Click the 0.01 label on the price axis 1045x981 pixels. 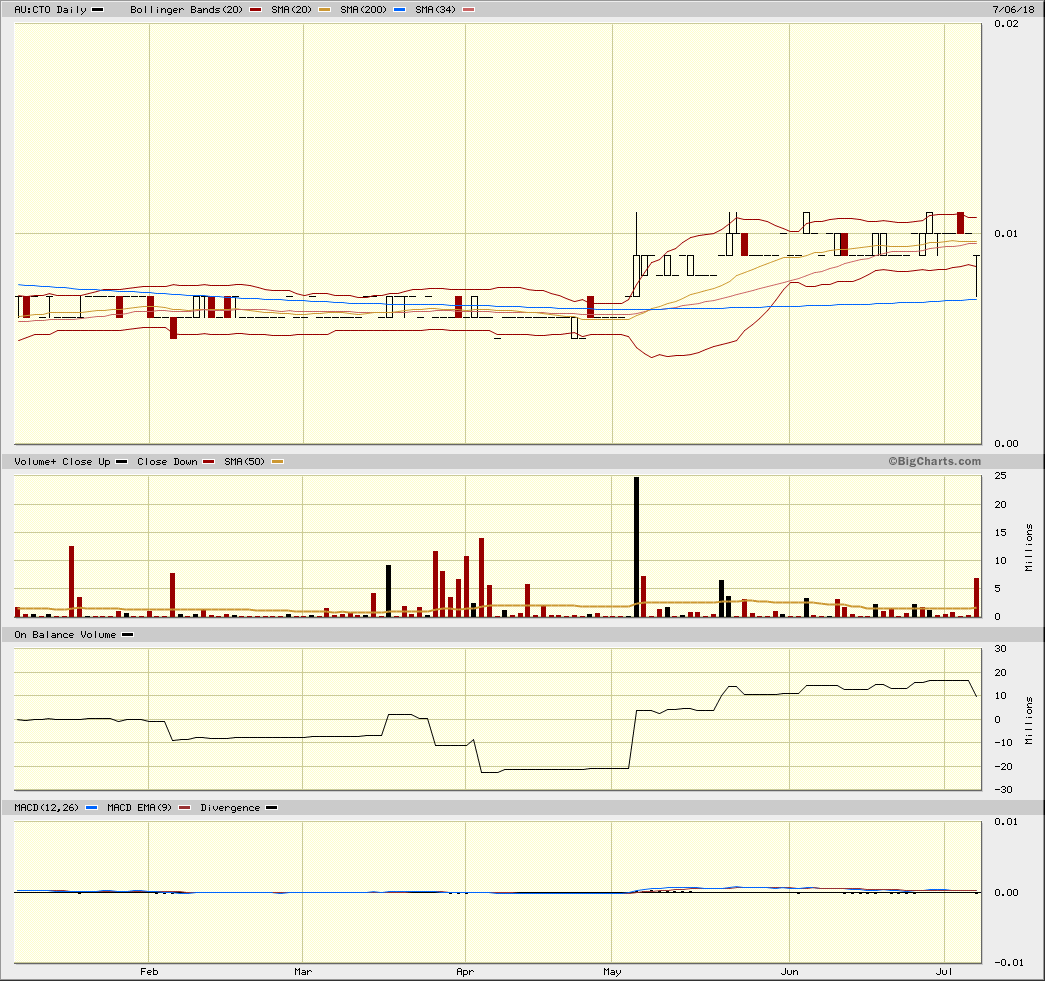1006,233
